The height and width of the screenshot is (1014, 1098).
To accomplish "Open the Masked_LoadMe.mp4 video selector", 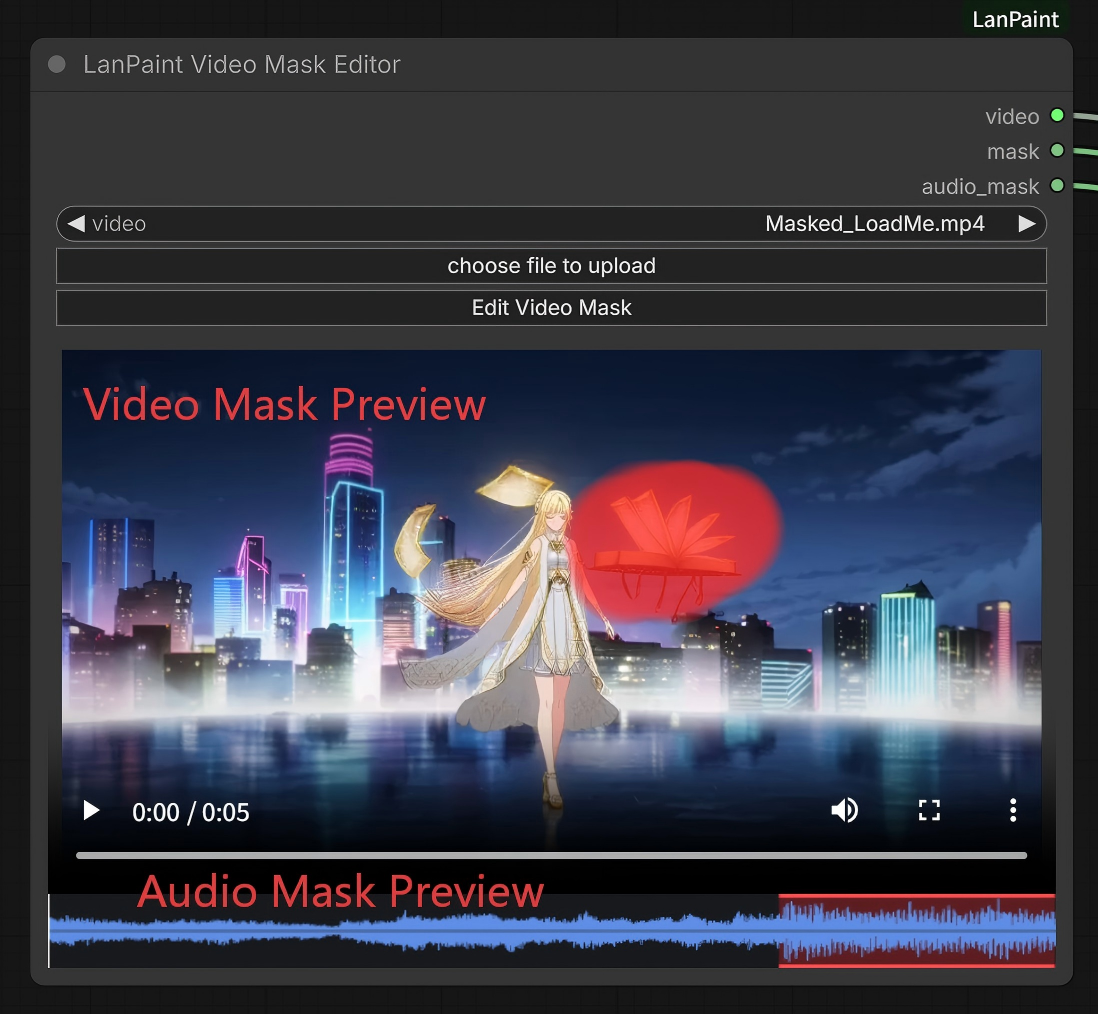I will click(551, 223).
